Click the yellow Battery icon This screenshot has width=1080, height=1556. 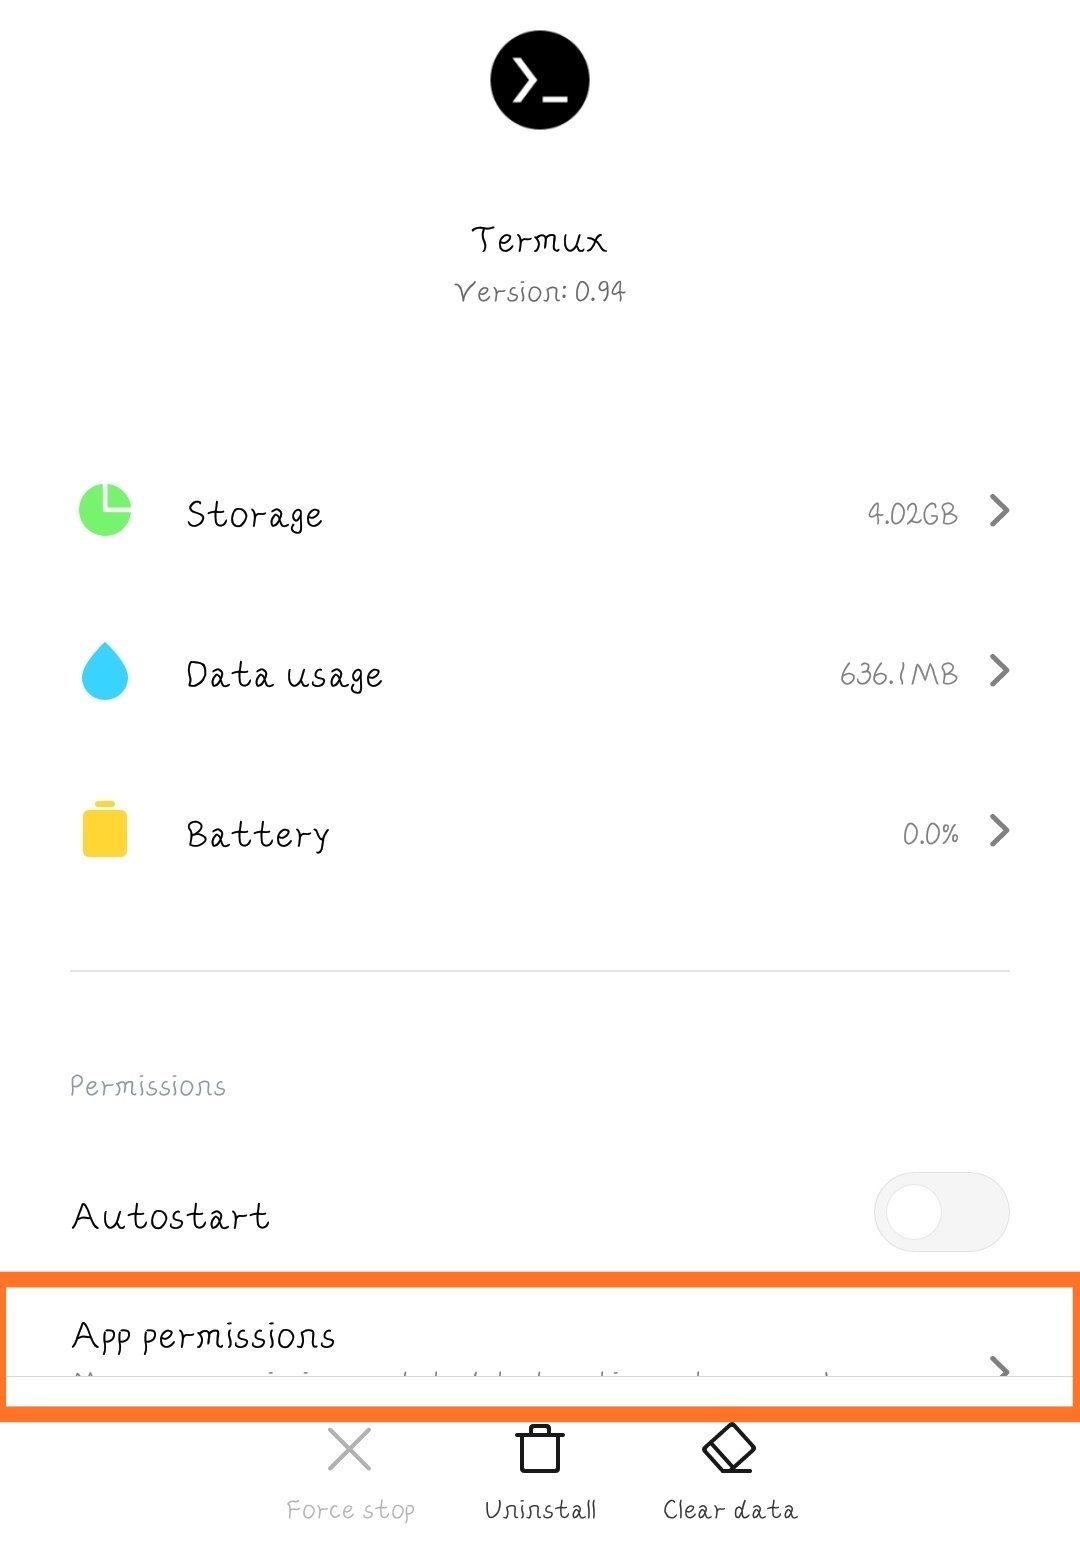tap(105, 830)
